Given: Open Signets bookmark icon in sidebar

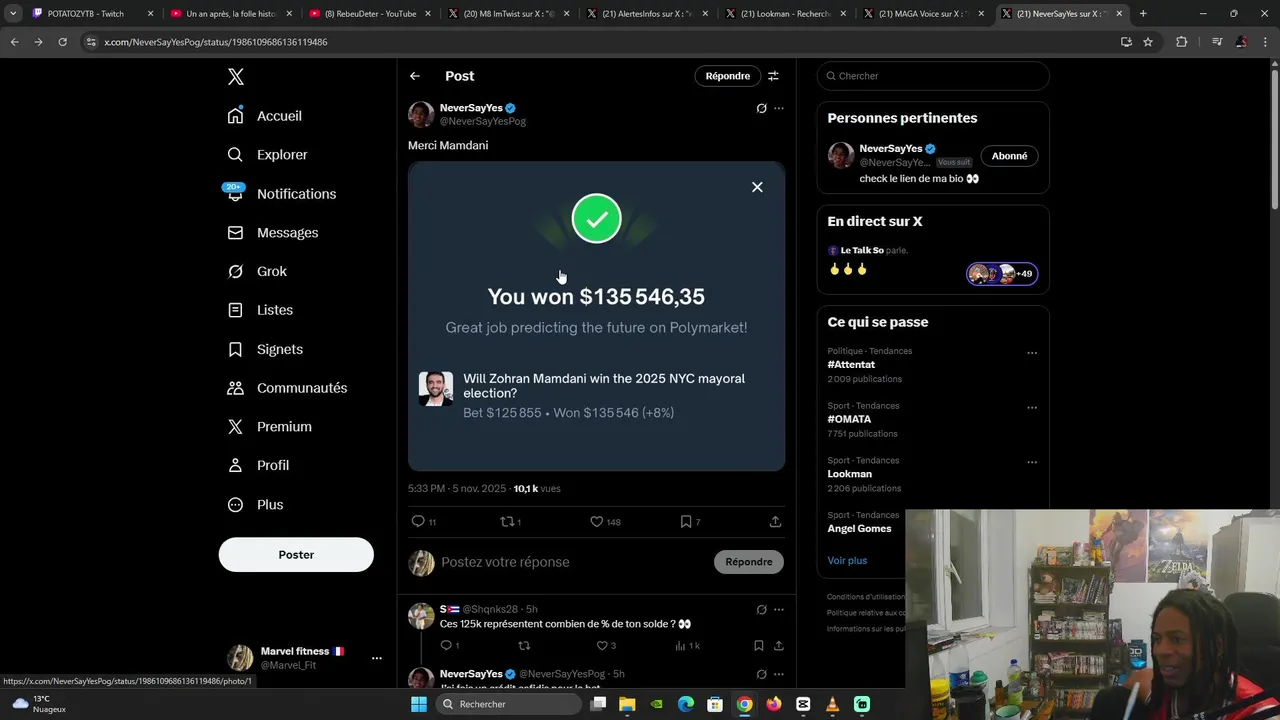Looking at the screenshot, I should (235, 349).
